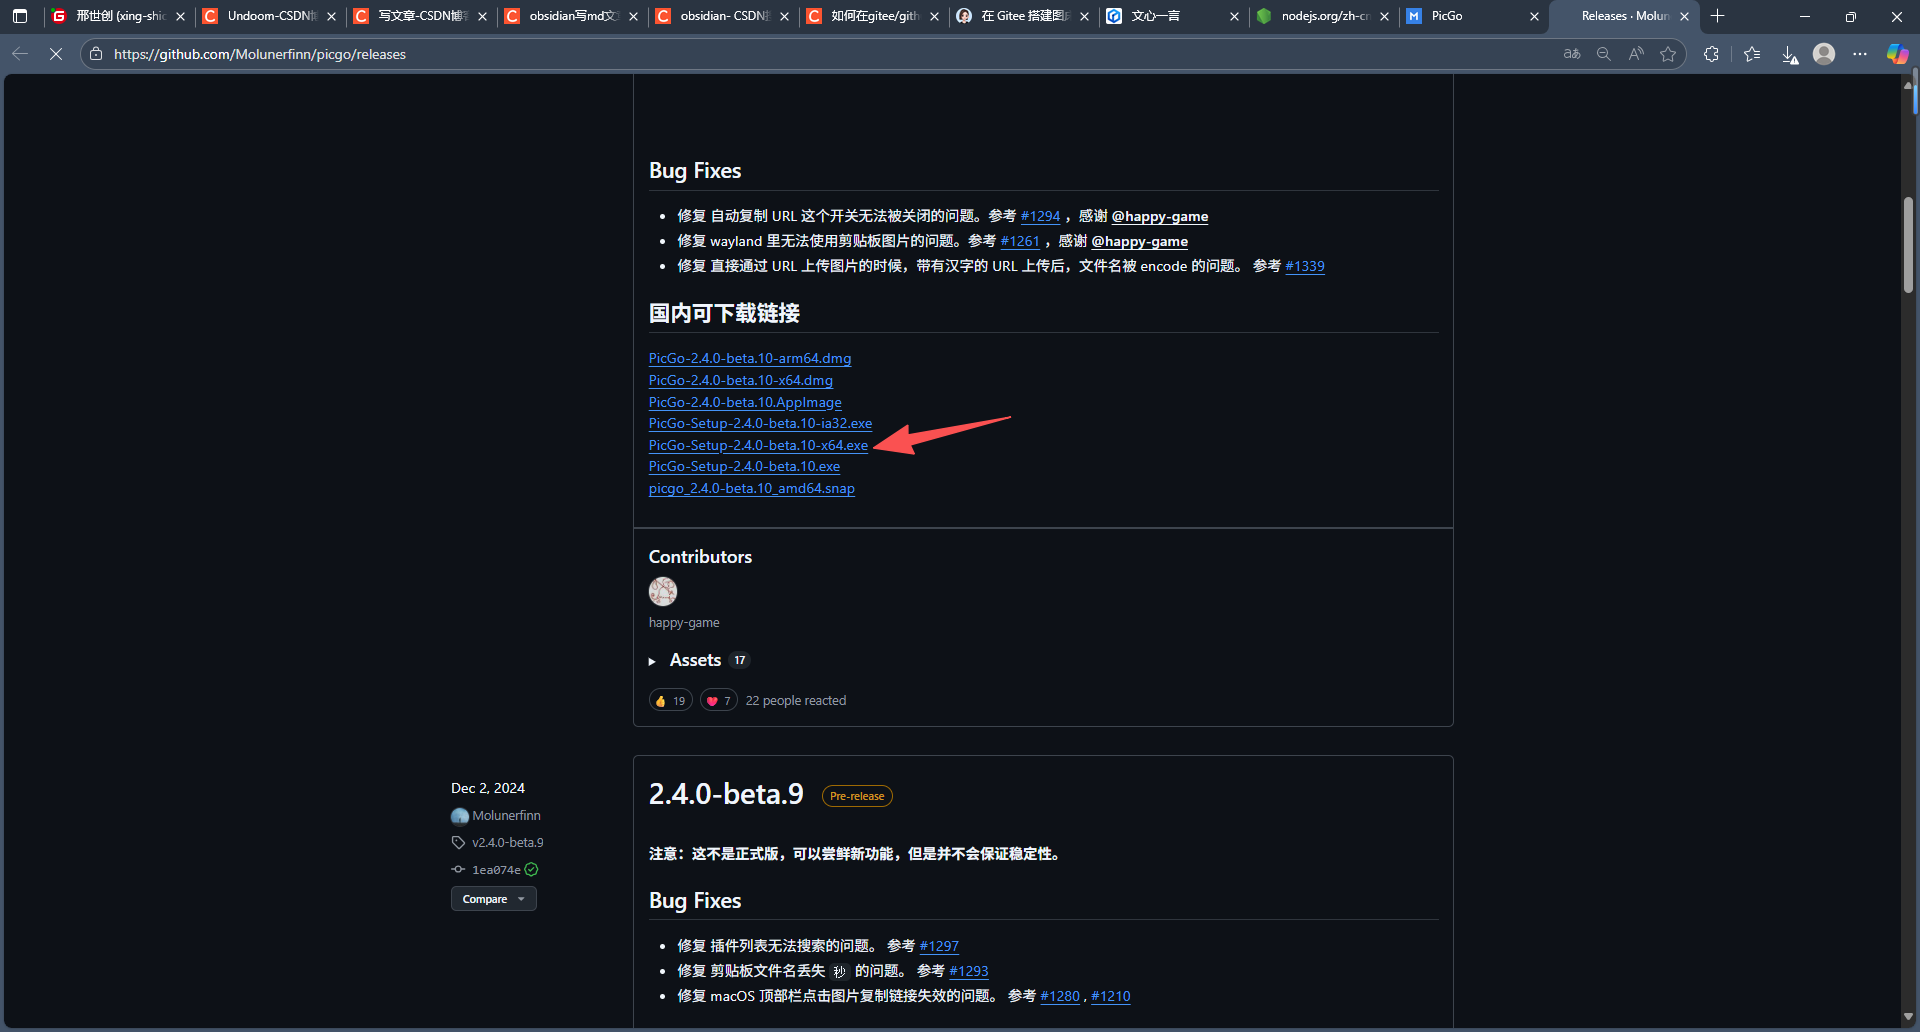Open issue #1210 link

tap(1111, 996)
